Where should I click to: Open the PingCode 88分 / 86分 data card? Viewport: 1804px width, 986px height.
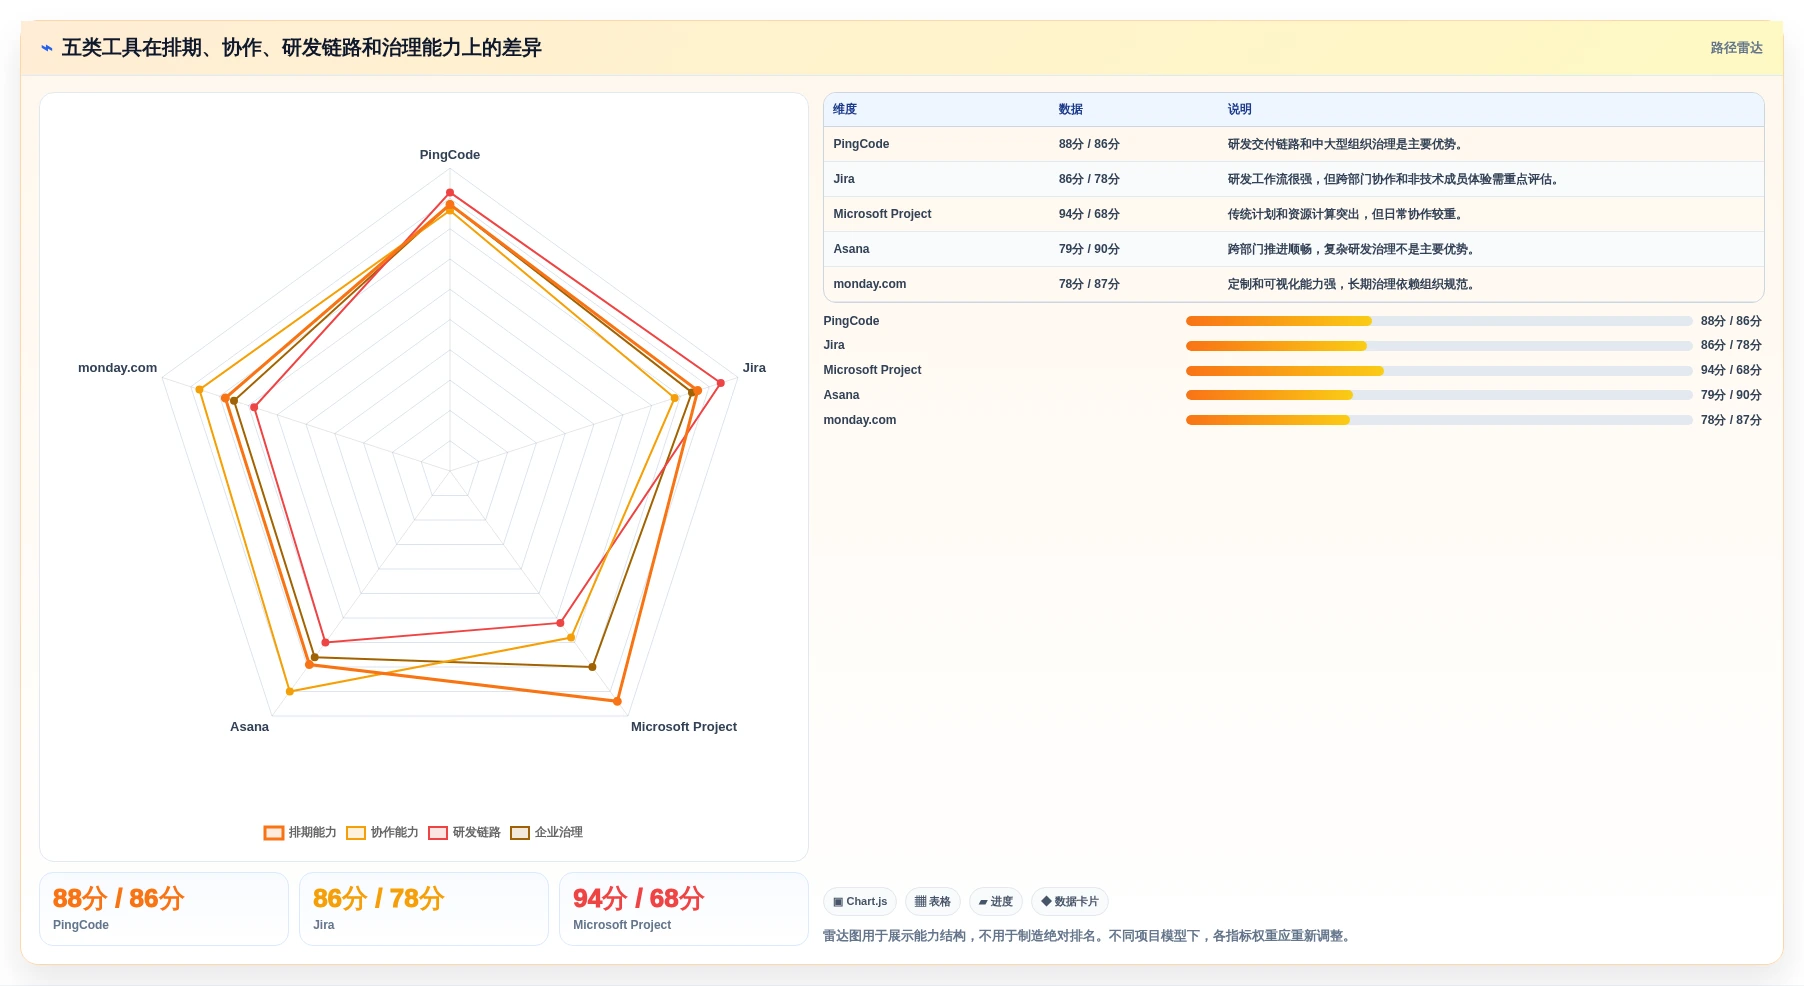[164, 909]
